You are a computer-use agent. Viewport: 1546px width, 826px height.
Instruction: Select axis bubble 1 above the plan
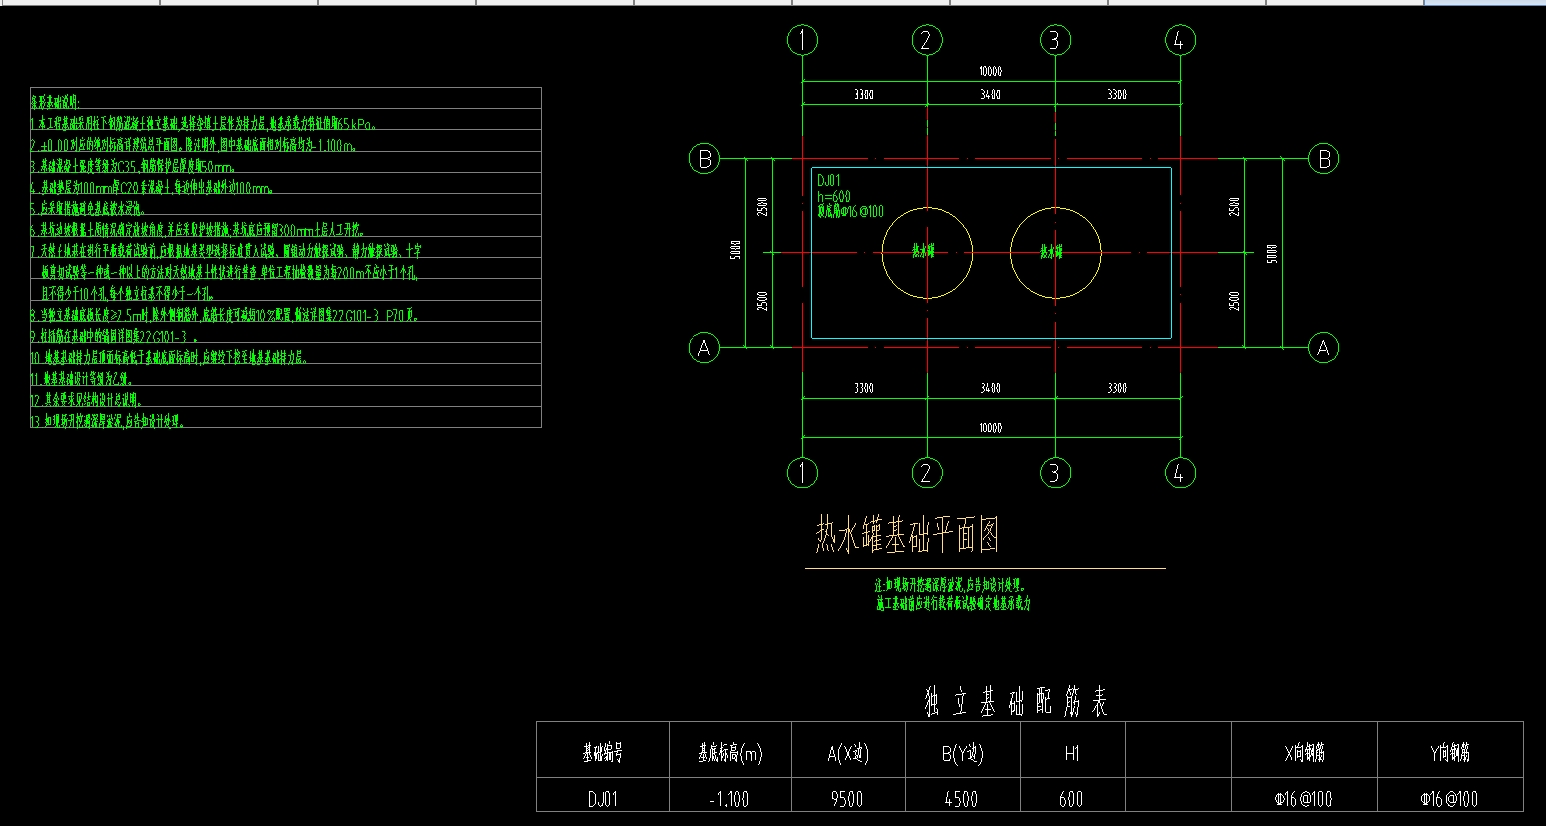(x=803, y=40)
